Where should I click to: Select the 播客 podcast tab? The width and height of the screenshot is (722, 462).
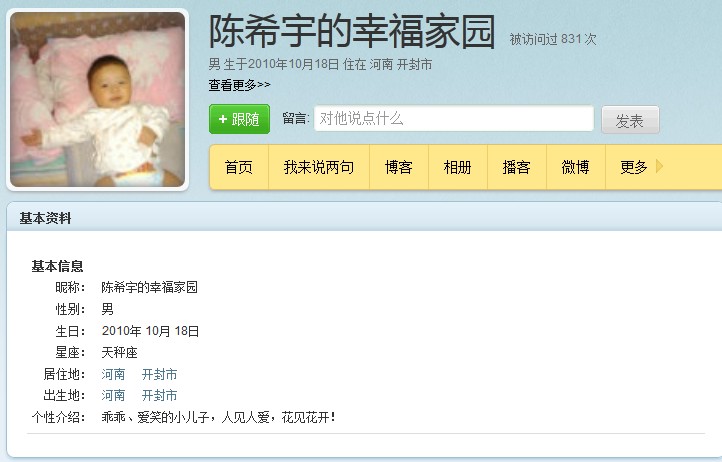[x=517, y=167]
